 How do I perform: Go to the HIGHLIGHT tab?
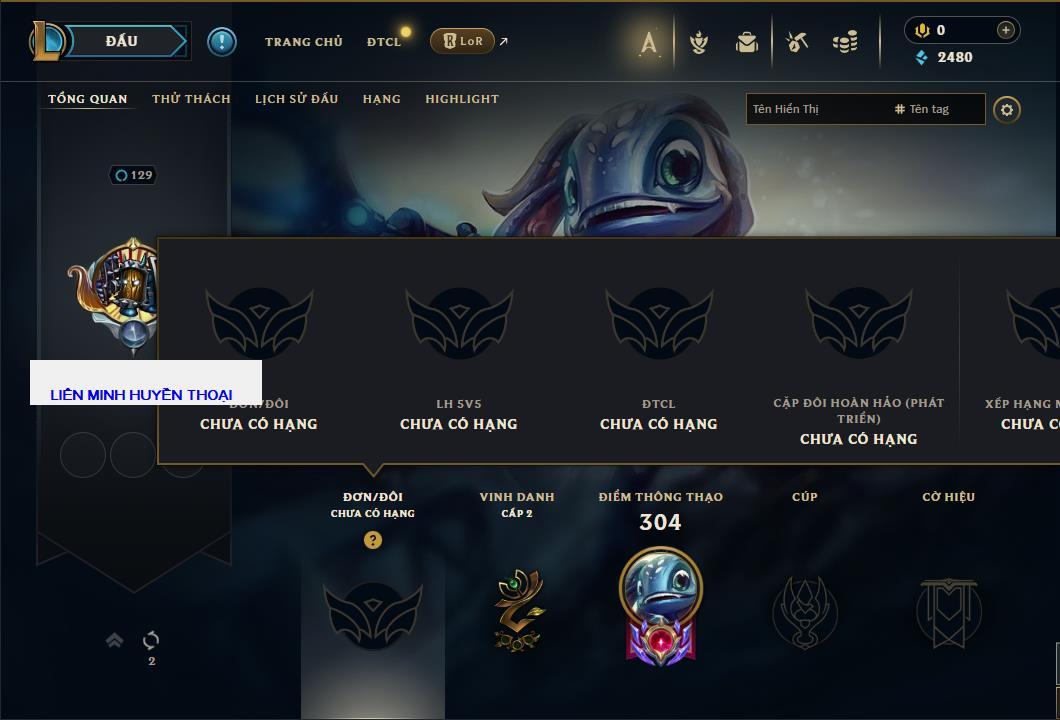[462, 99]
